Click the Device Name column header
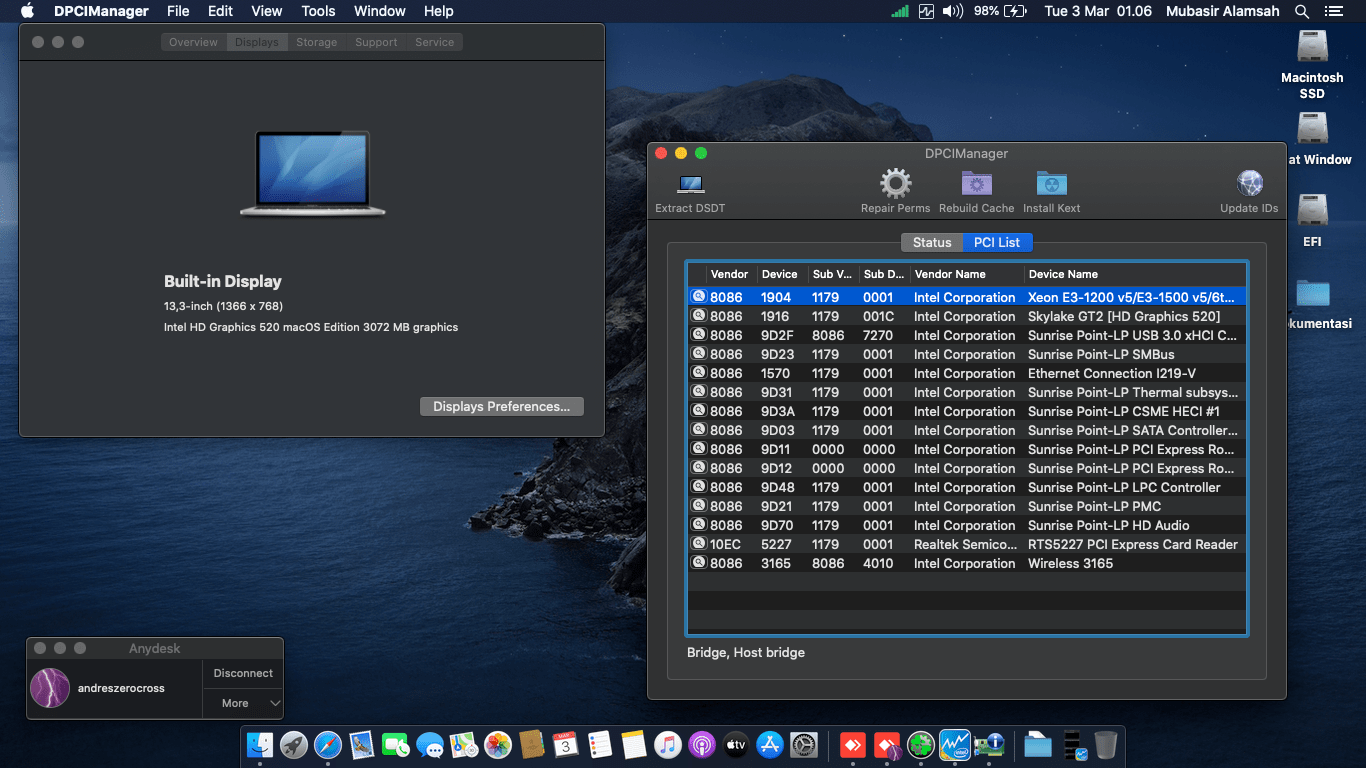 coord(1135,274)
